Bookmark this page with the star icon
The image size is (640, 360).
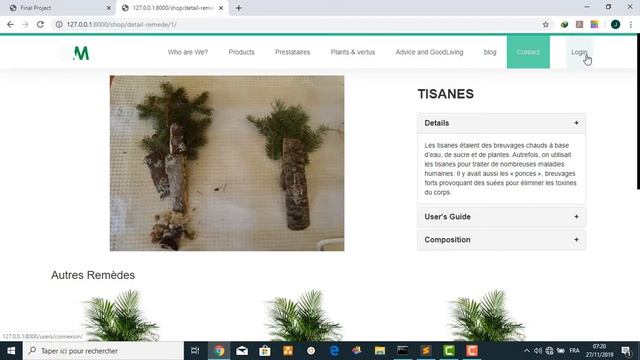pos(545,24)
